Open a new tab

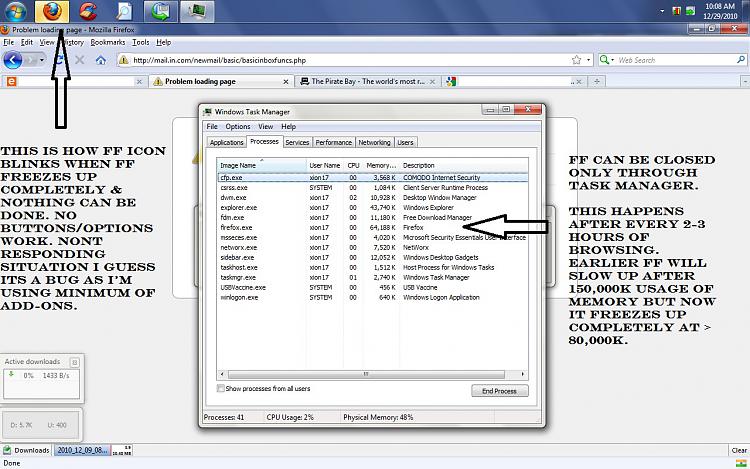(x=596, y=81)
